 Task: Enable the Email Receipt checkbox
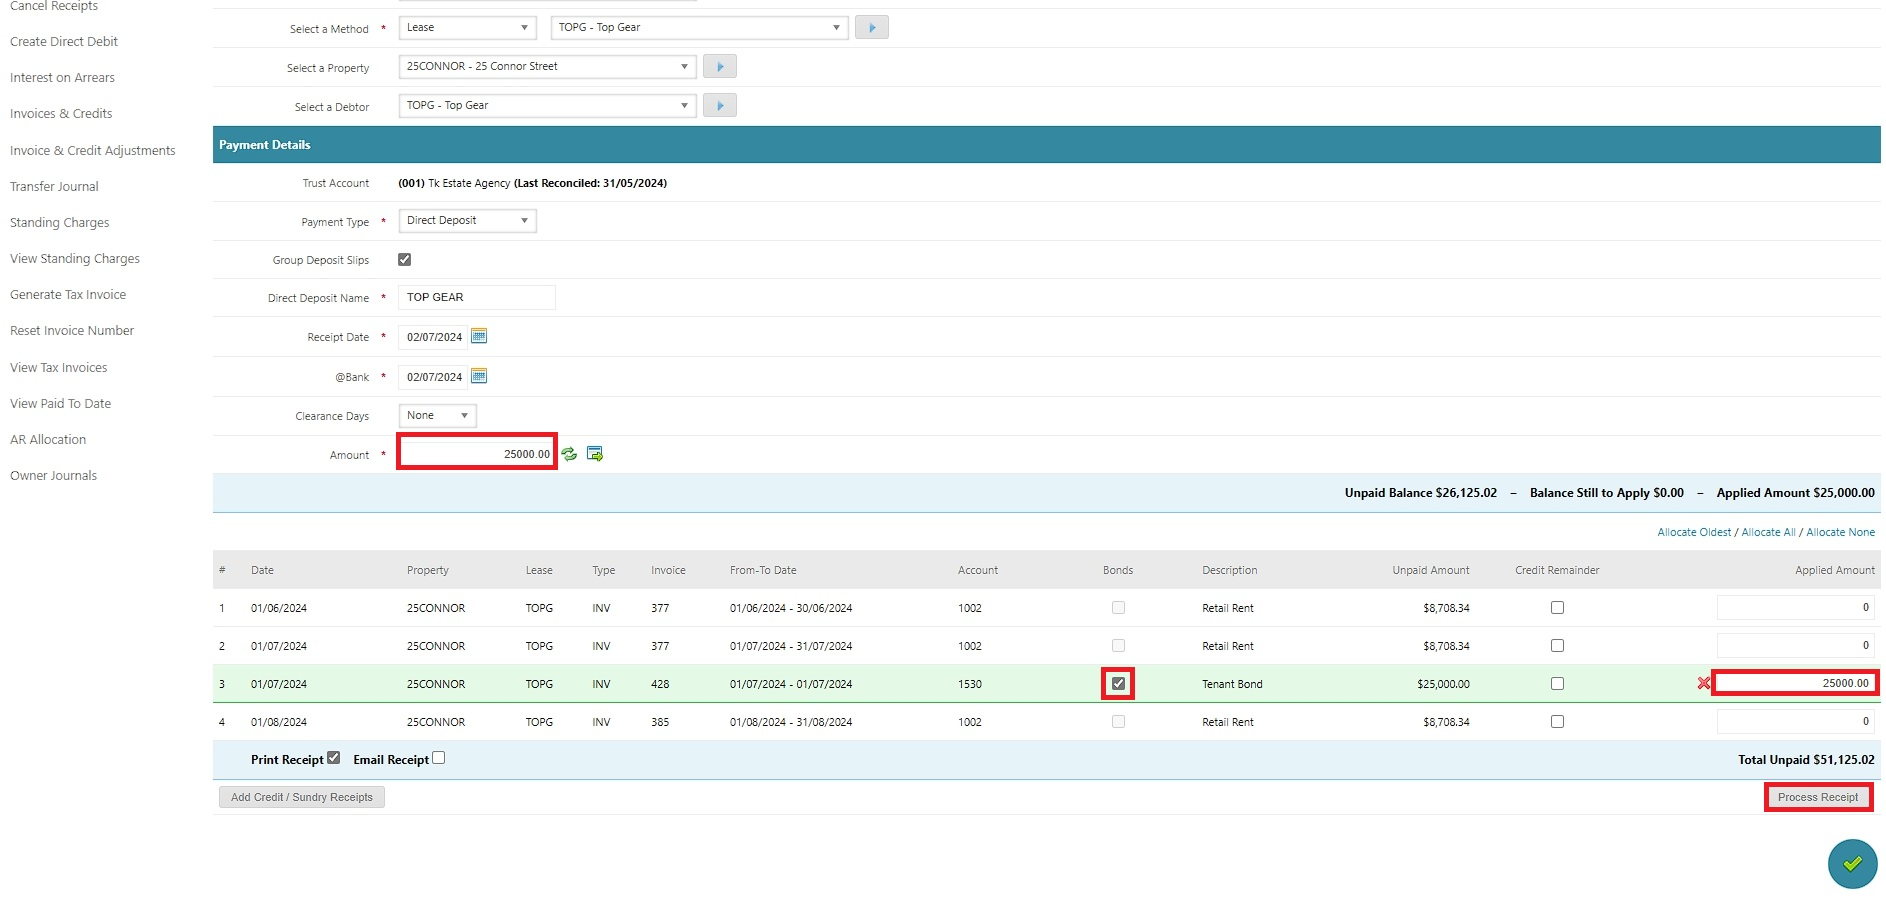coord(438,758)
